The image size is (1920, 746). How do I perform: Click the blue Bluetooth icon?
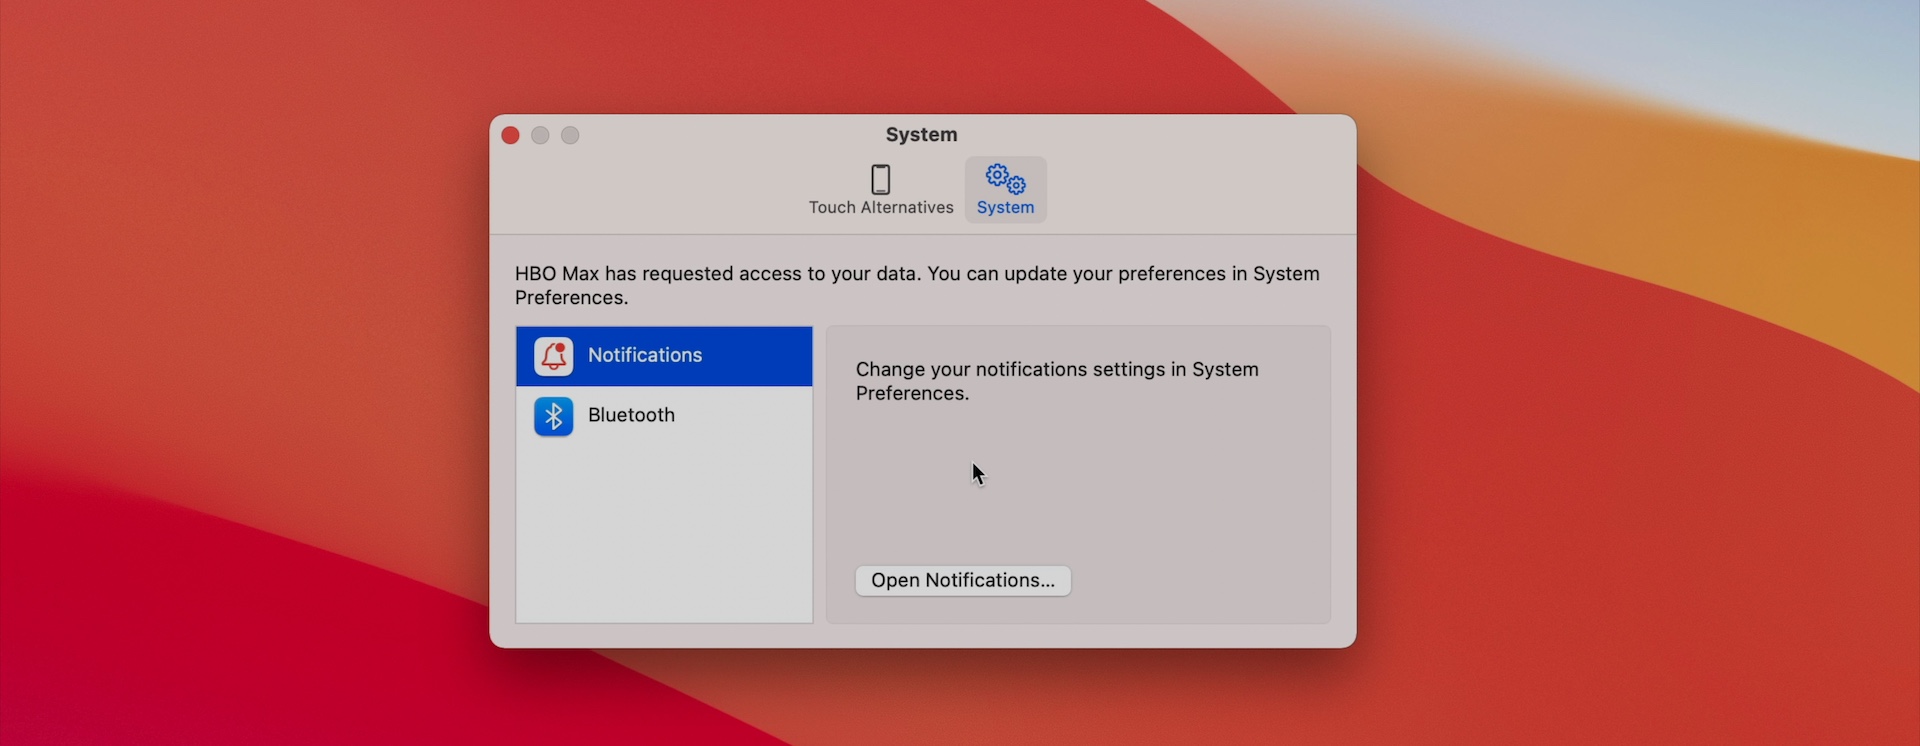tap(553, 416)
